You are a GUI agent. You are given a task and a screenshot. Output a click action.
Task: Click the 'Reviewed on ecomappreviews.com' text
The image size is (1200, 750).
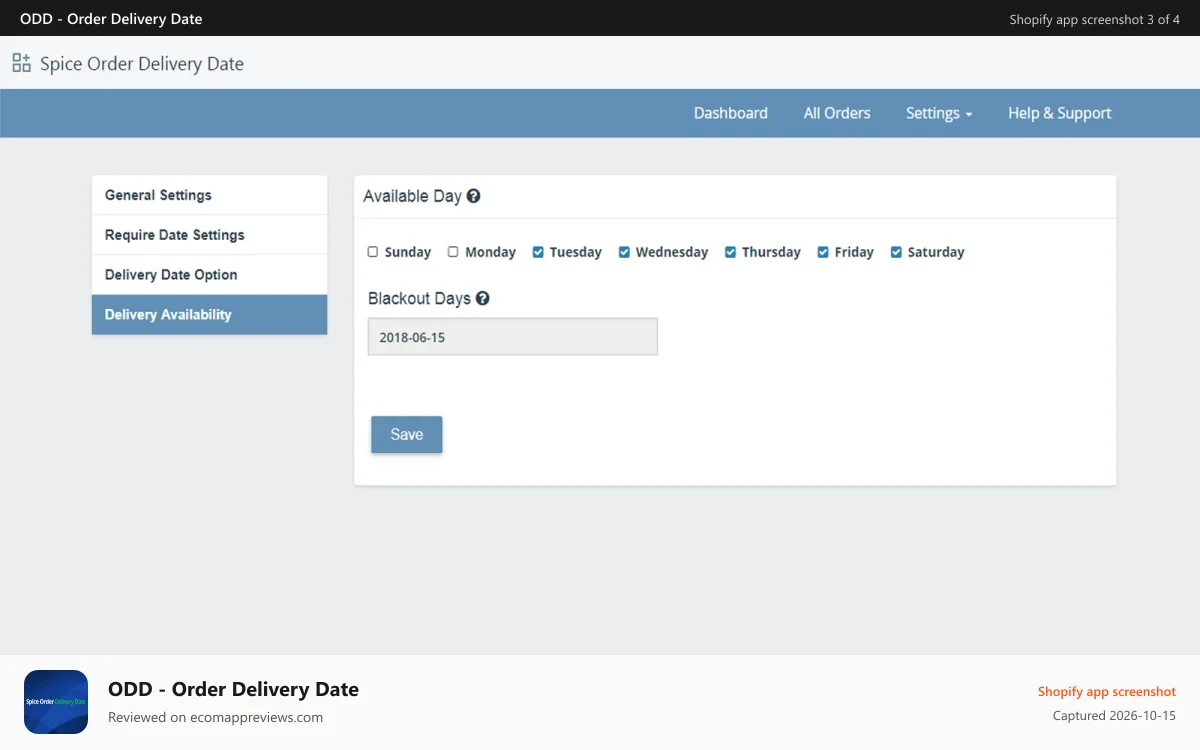point(215,717)
